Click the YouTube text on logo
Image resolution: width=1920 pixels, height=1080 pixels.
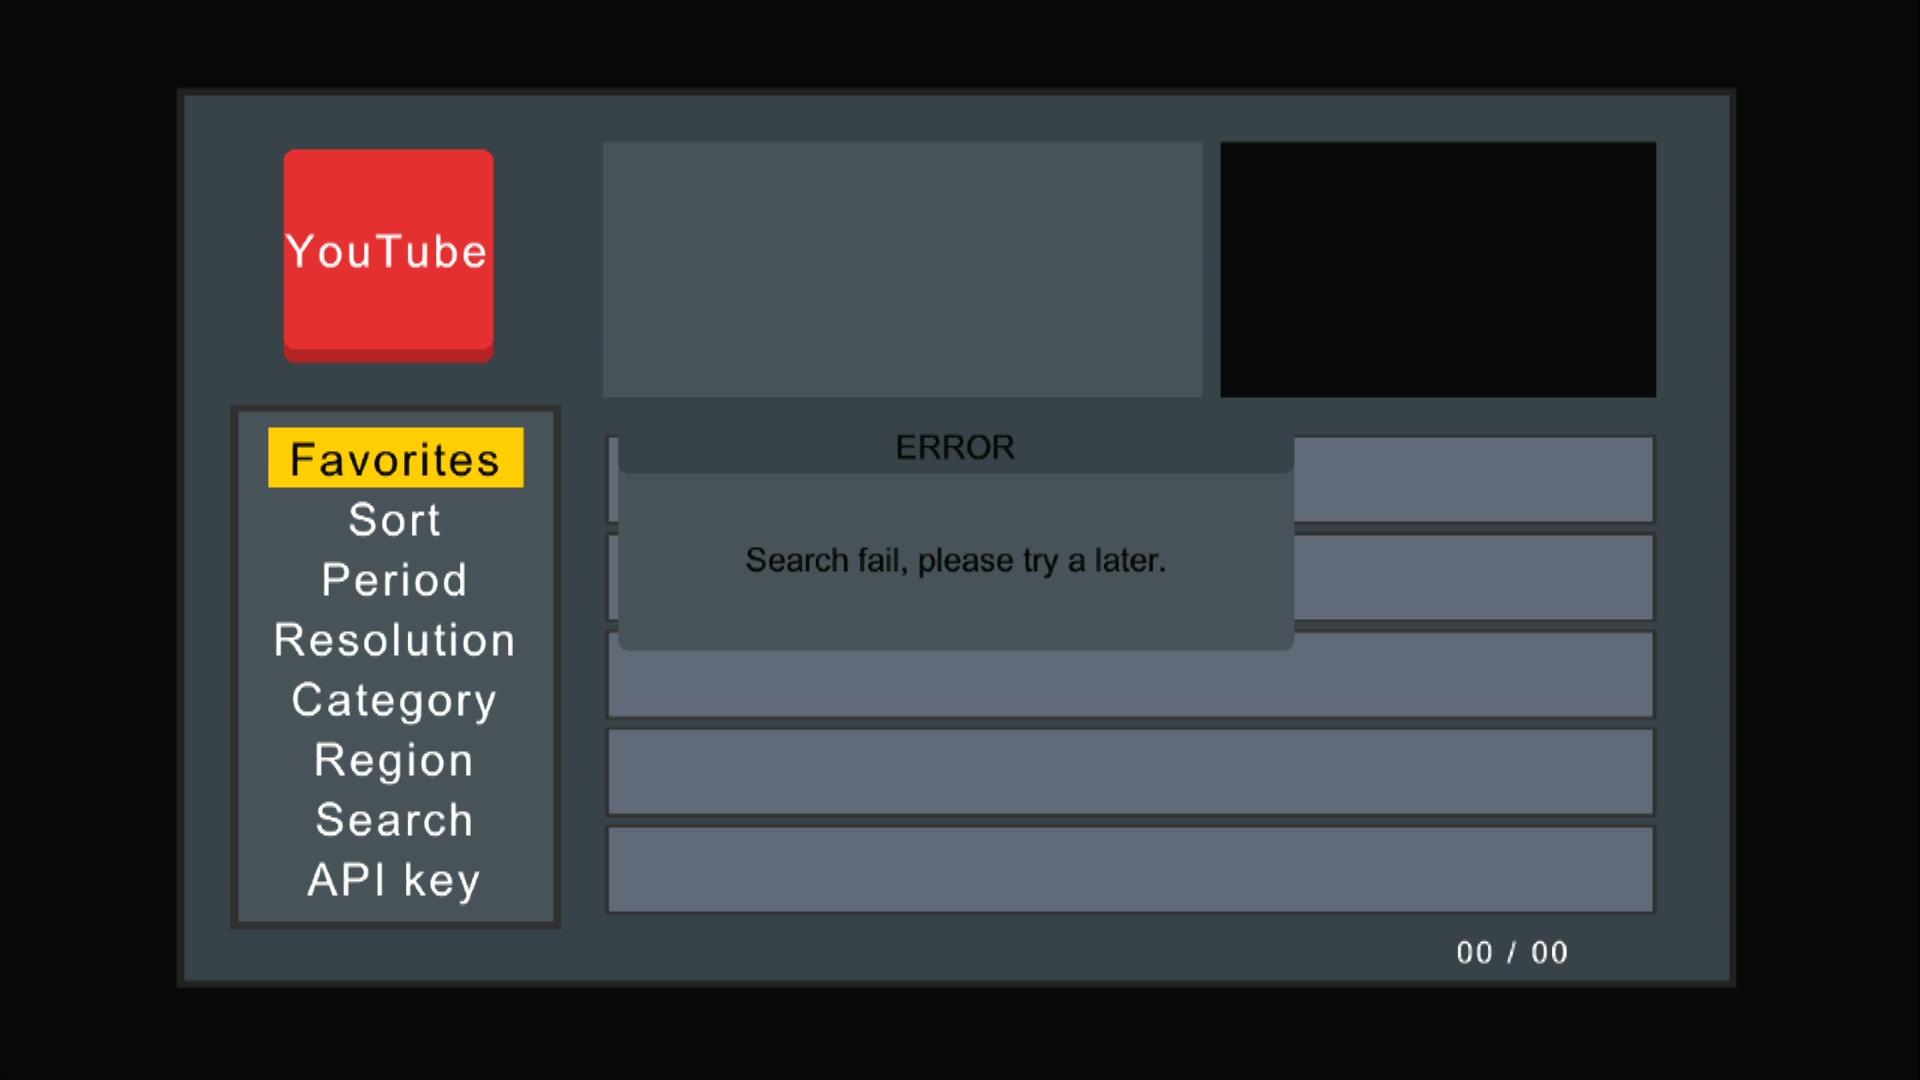pyautogui.click(x=388, y=251)
